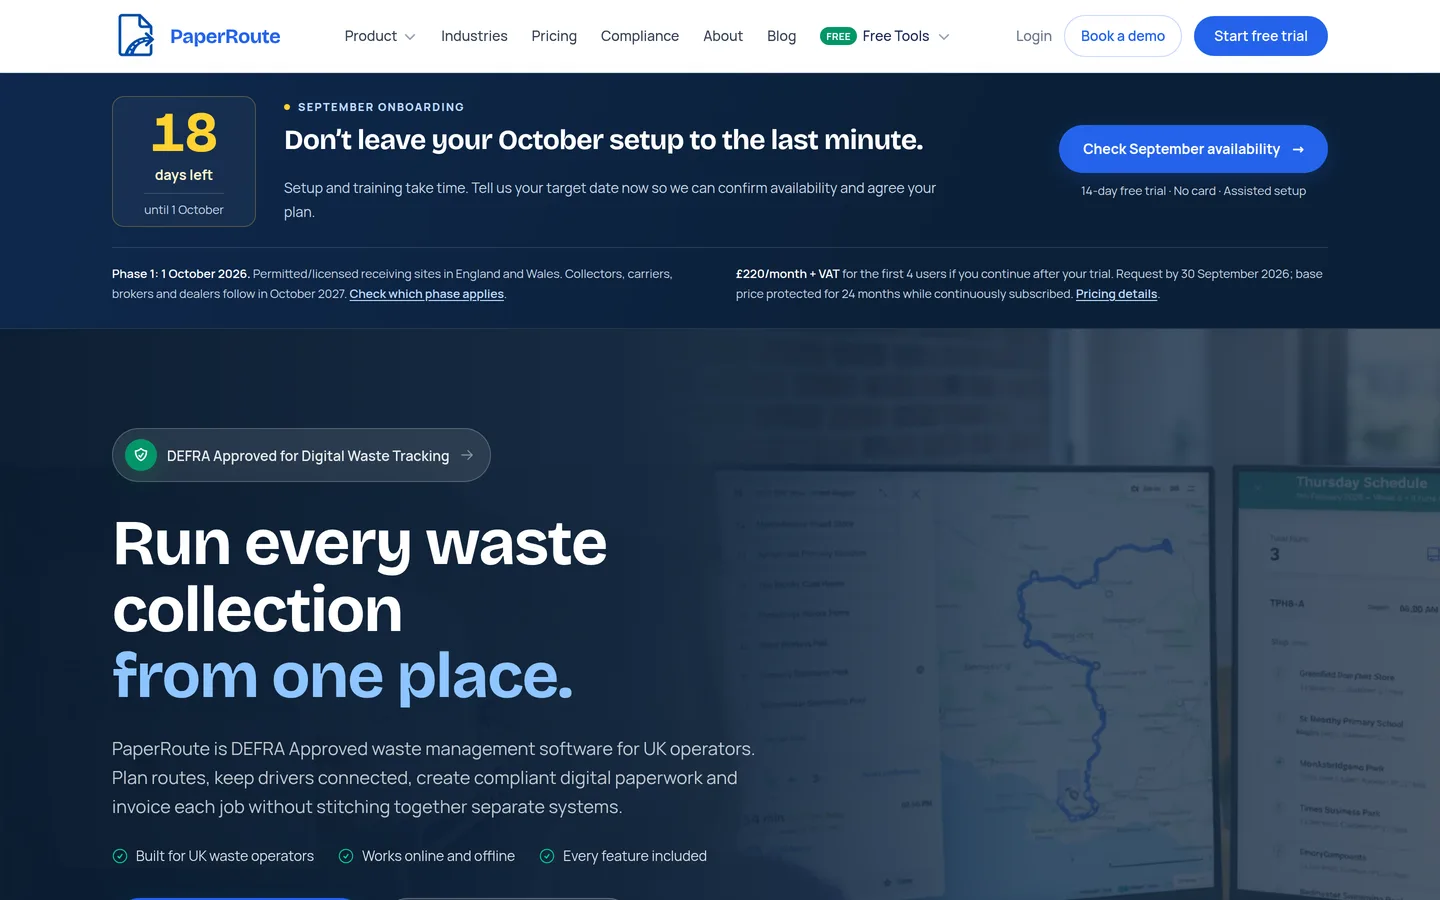Open the Compliance menu item
The height and width of the screenshot is (900, 1440).
pyautogui.click(x=640, y=36)
